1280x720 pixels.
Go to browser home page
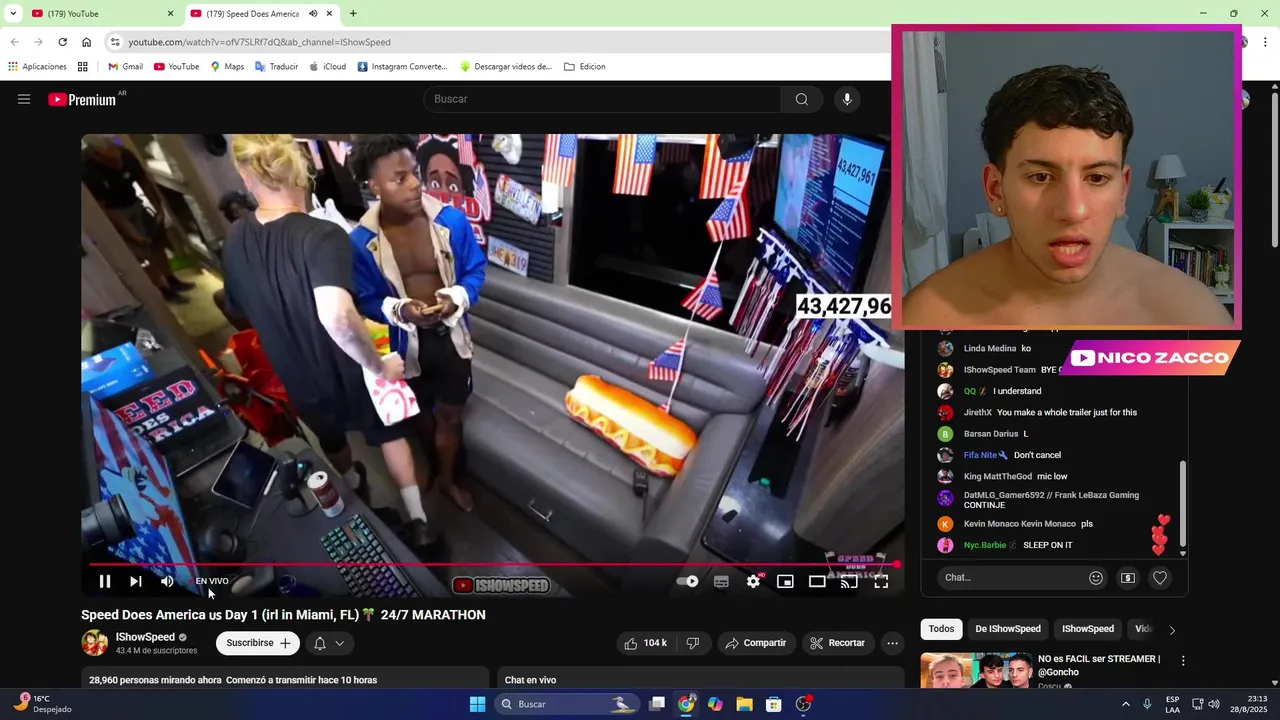pos(86,42)
